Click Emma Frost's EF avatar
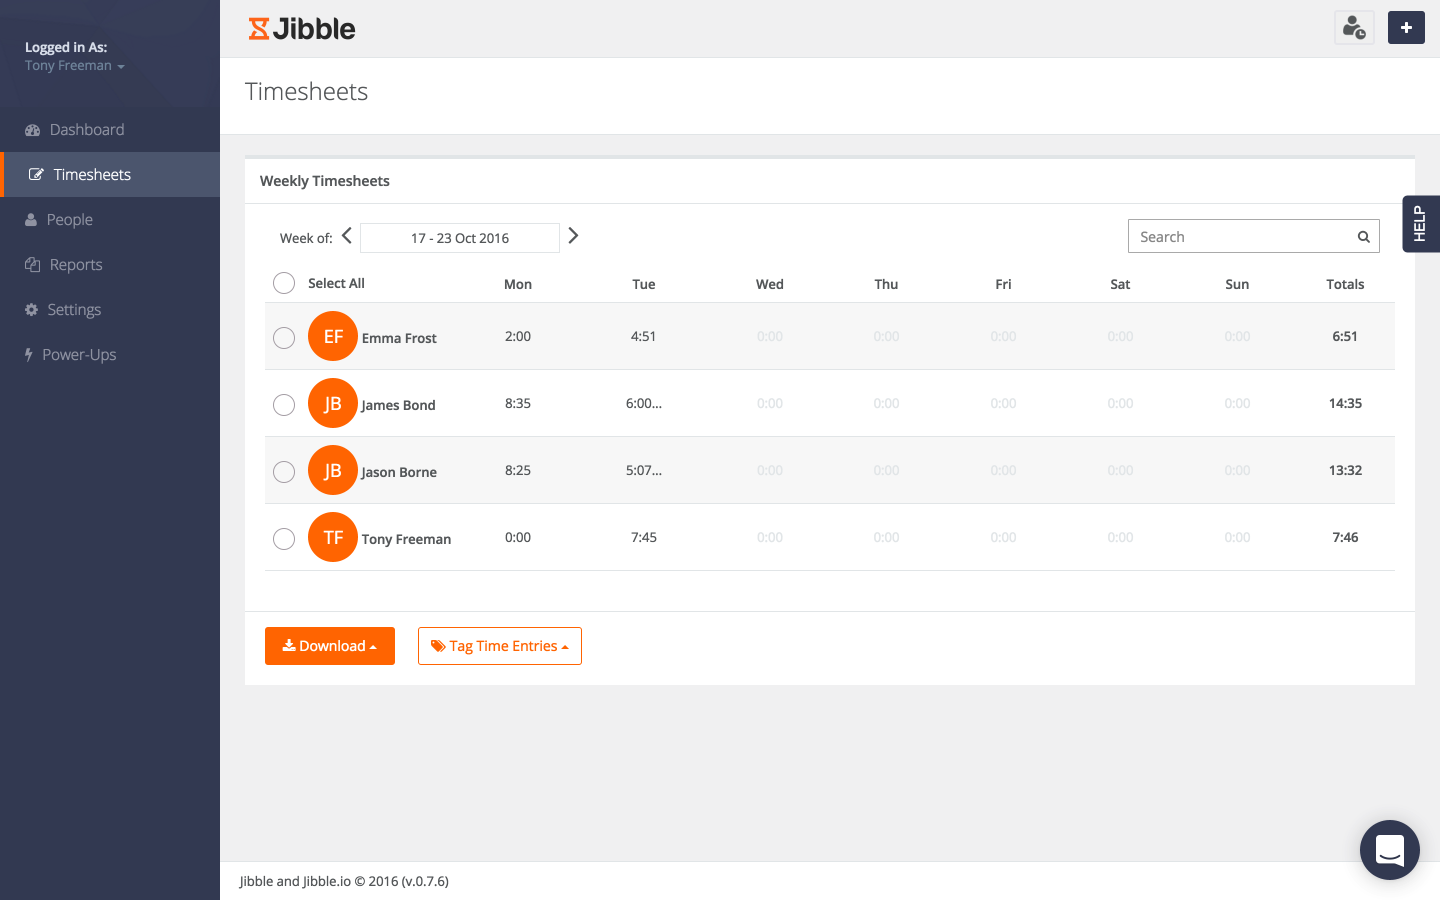 click(x=333, y=336)
